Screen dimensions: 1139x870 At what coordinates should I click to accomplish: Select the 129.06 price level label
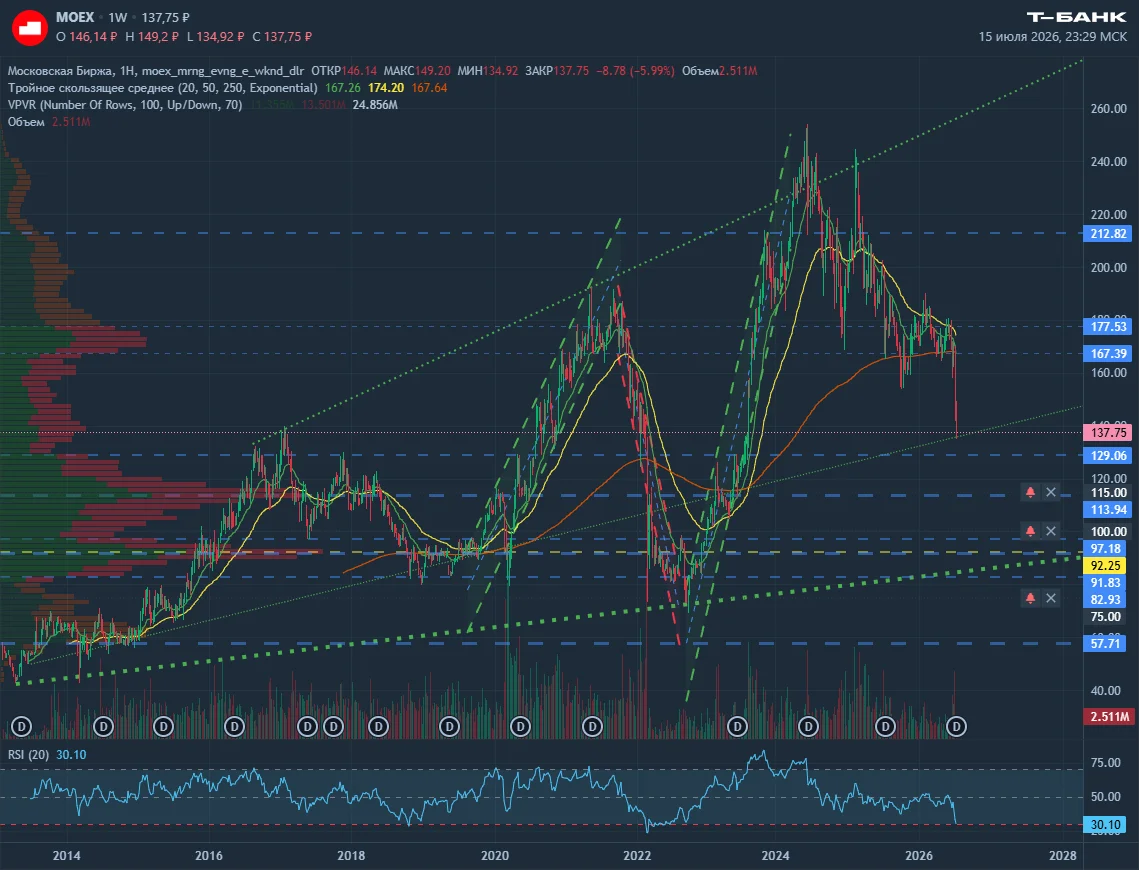click(x=1108, y=455)
